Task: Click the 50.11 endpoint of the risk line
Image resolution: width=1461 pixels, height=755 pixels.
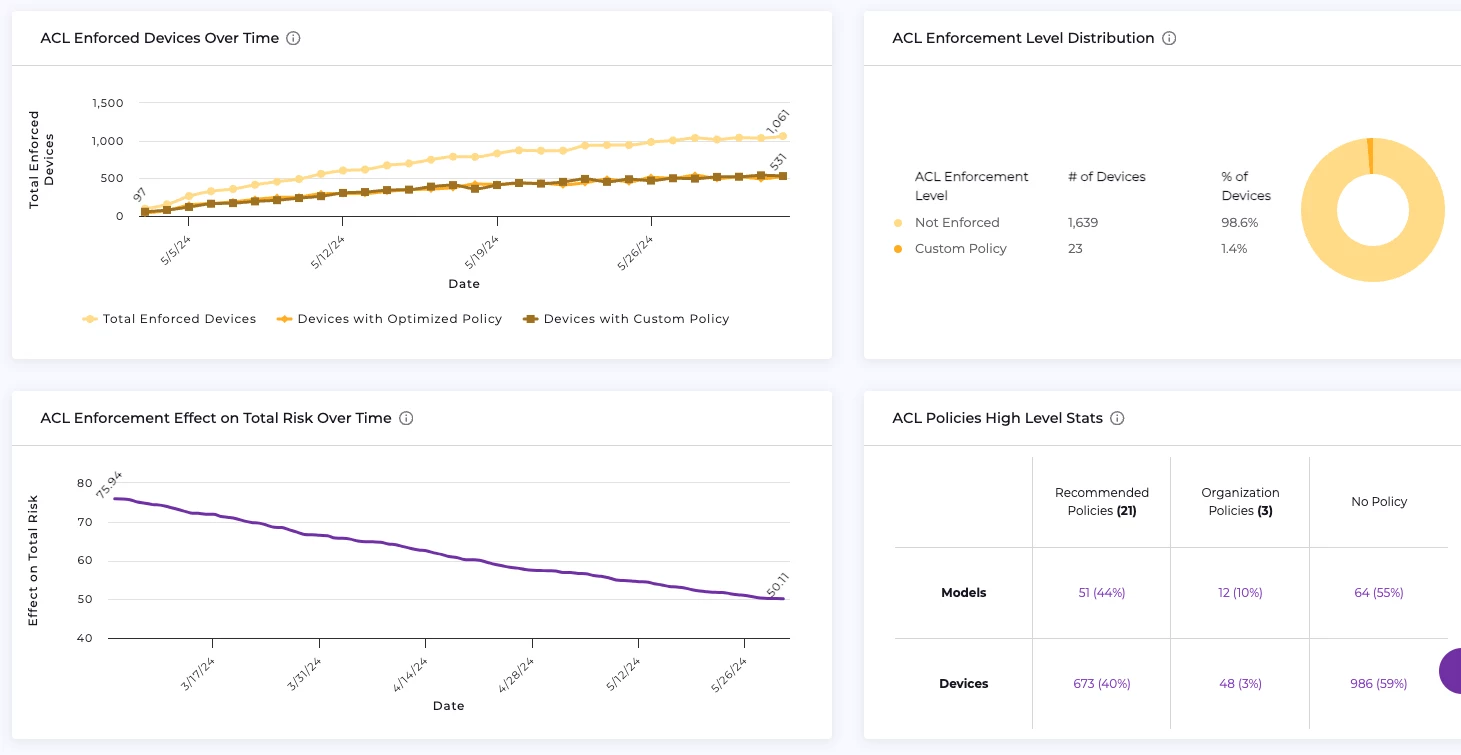Action: pyautogui.click(x=782, y=599)
